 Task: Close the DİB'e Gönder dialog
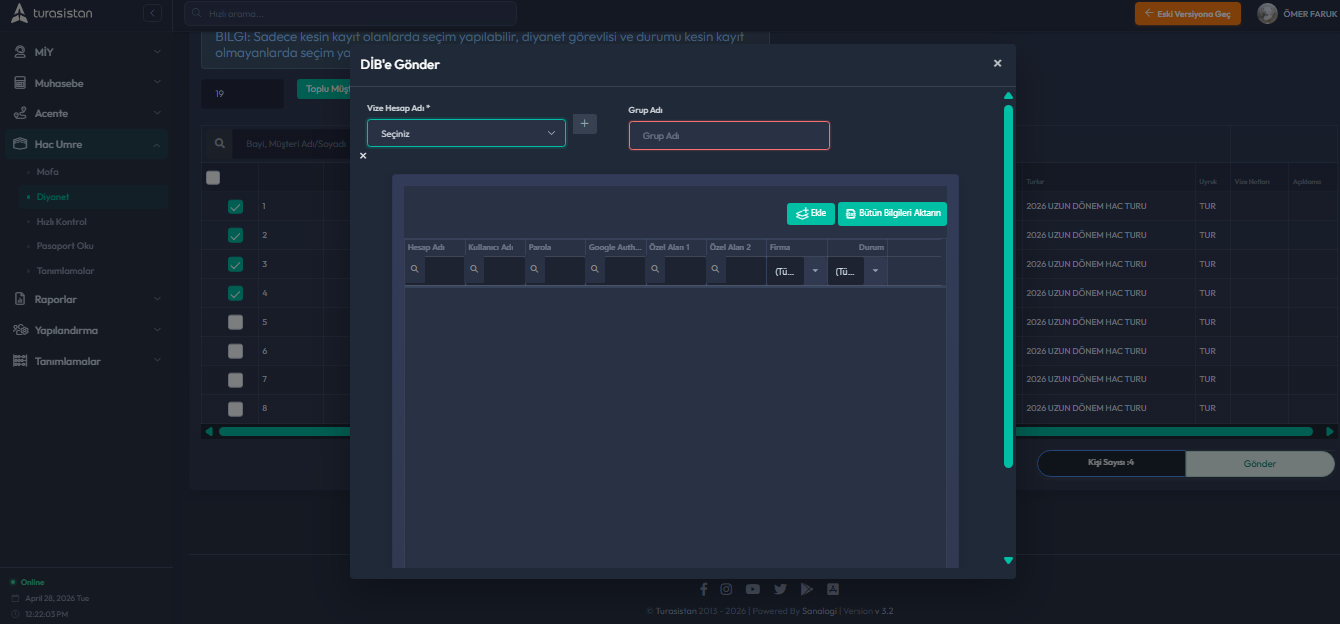[997, 63]
